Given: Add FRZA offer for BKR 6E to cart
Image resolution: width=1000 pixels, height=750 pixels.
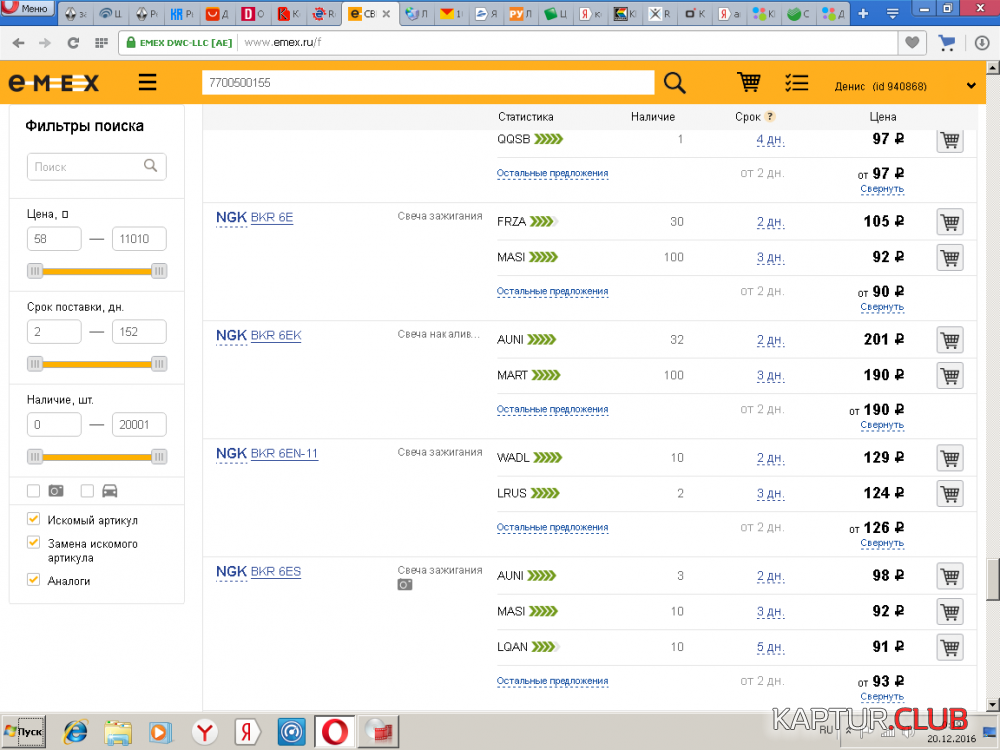Looking at the screenshot, I should point(950,222).
